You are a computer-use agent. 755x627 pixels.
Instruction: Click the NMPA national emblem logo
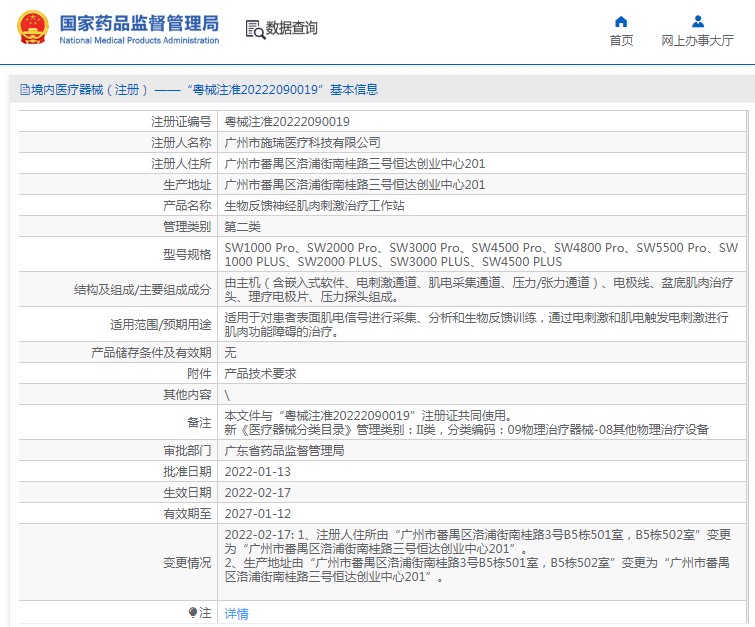tap(30, 28)
